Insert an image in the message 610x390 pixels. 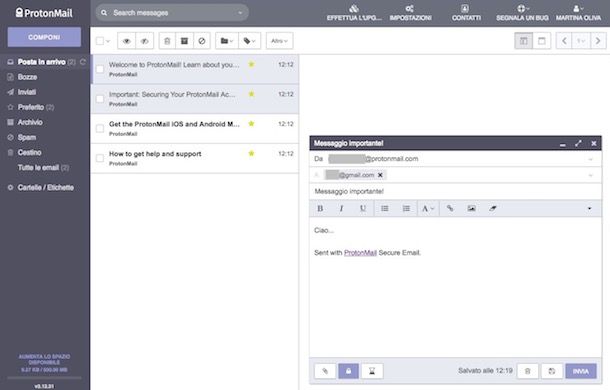[x=472, y=209]
